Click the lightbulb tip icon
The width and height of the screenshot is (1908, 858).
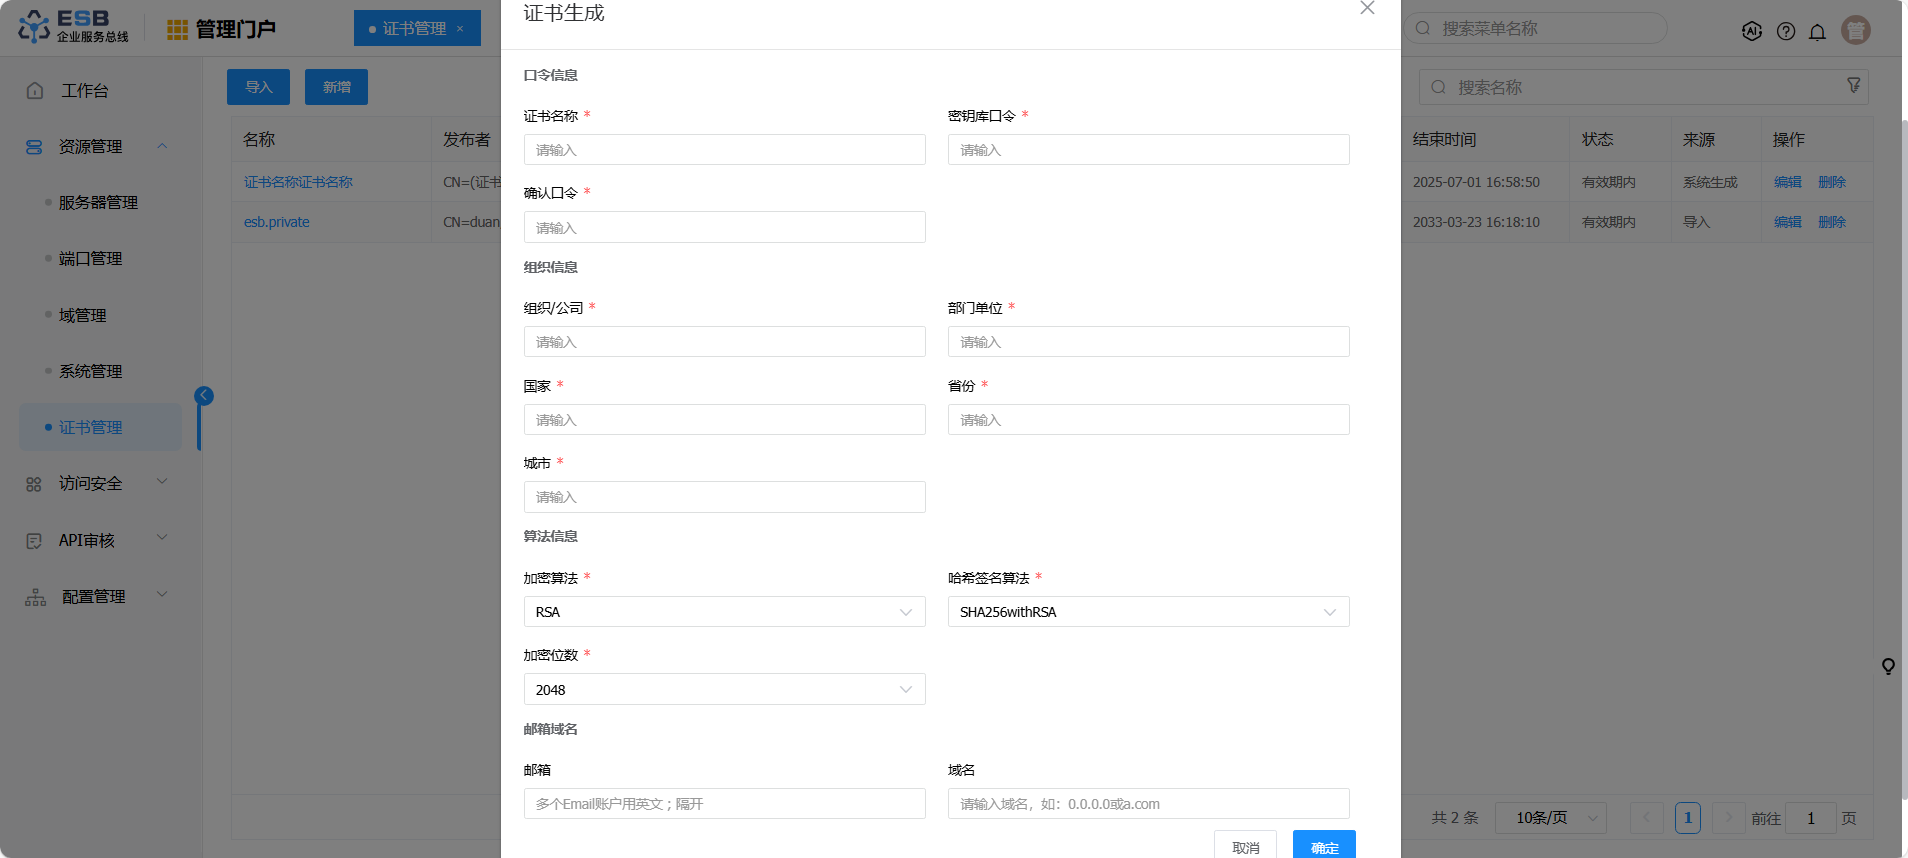pos(1887,666)
